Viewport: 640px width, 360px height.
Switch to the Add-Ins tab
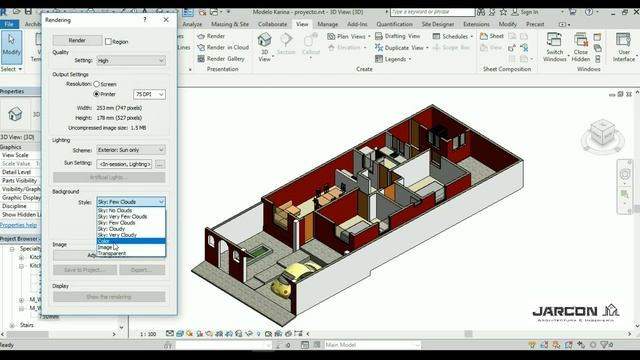coord(357,24)
